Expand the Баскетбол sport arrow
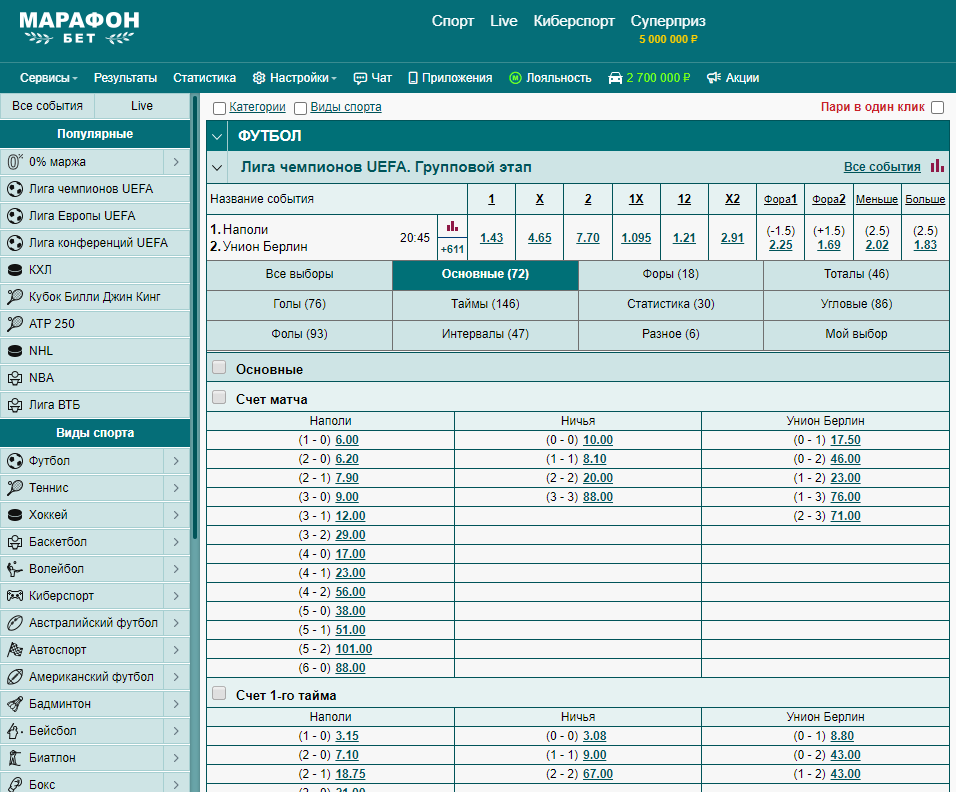Image resolution: width=956 pixels, height=792 pixels. coord(176,542)
